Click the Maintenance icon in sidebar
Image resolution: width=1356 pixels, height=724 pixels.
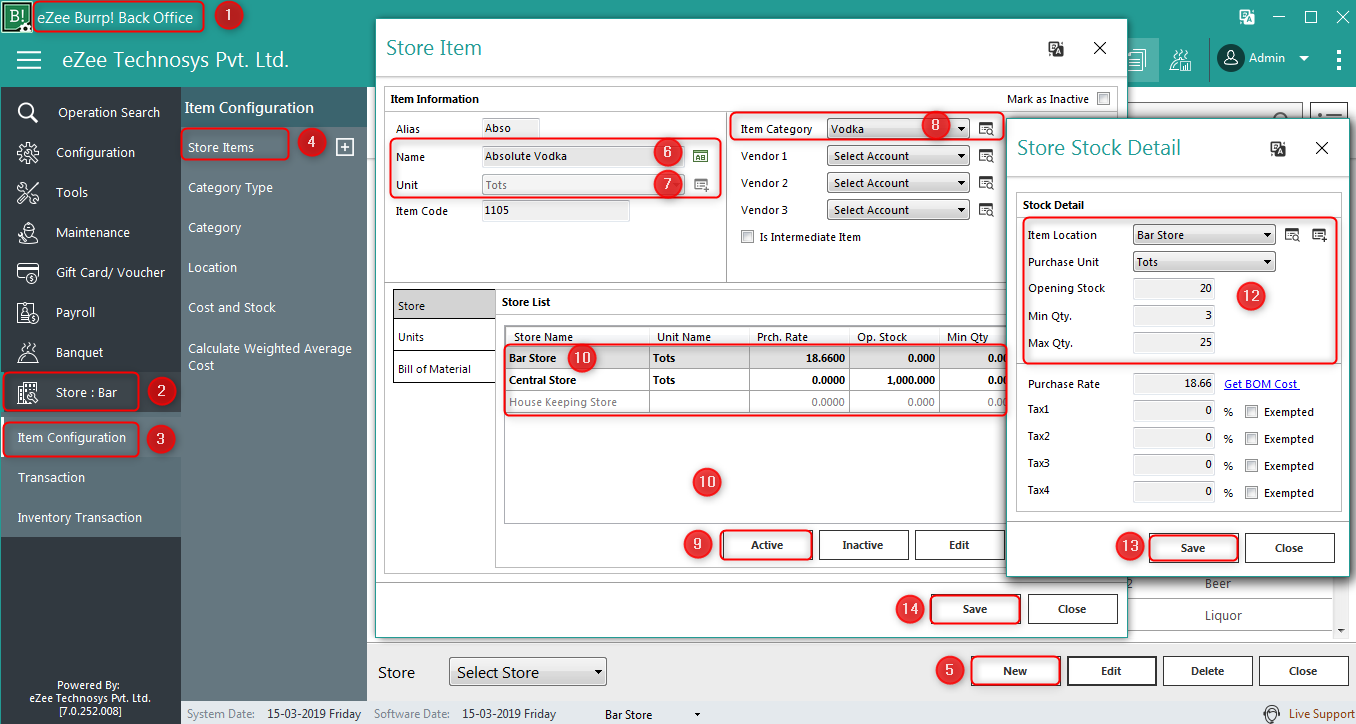[x=28, y=232]
